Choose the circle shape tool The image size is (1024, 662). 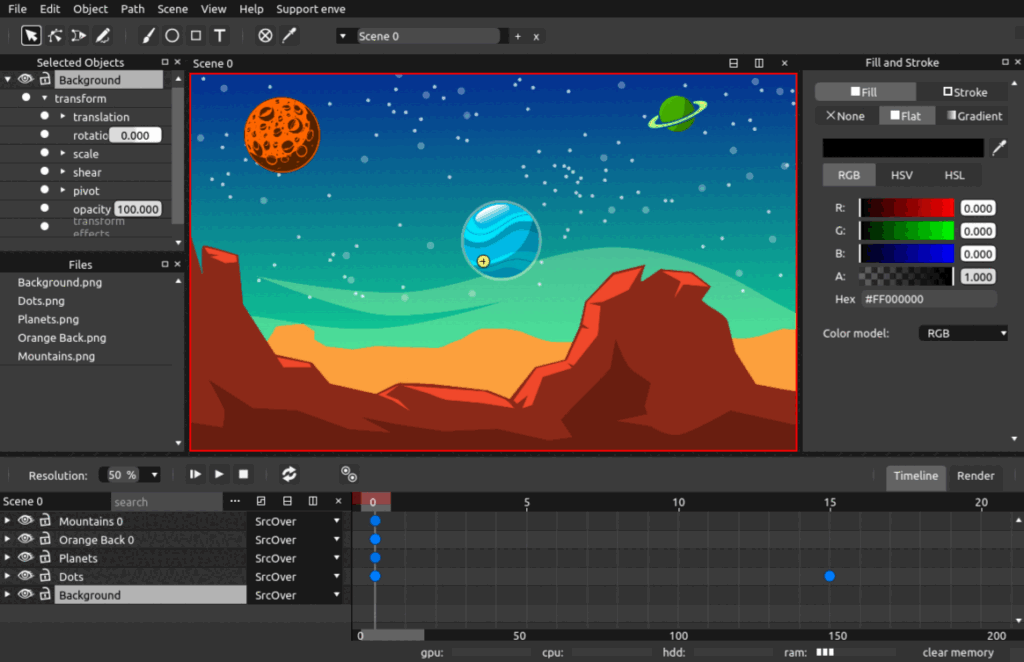[x=172, y=36]
